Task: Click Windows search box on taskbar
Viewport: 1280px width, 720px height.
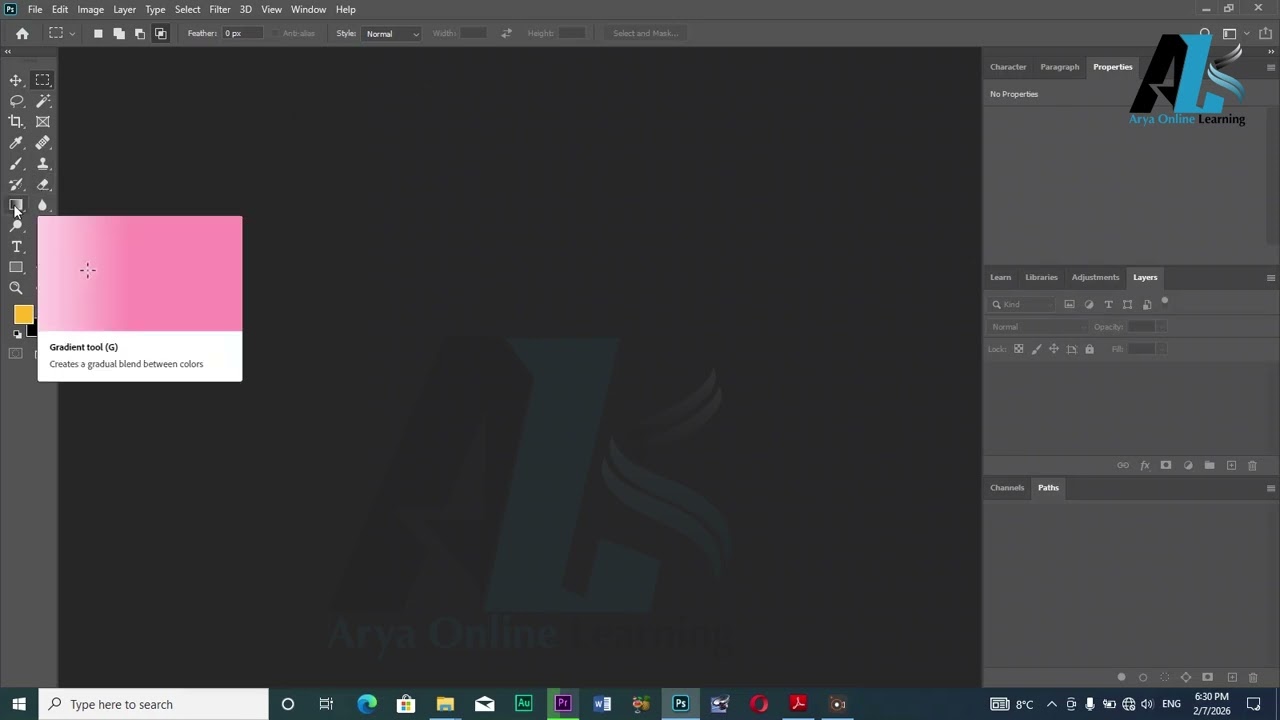Action: point(154,704)
